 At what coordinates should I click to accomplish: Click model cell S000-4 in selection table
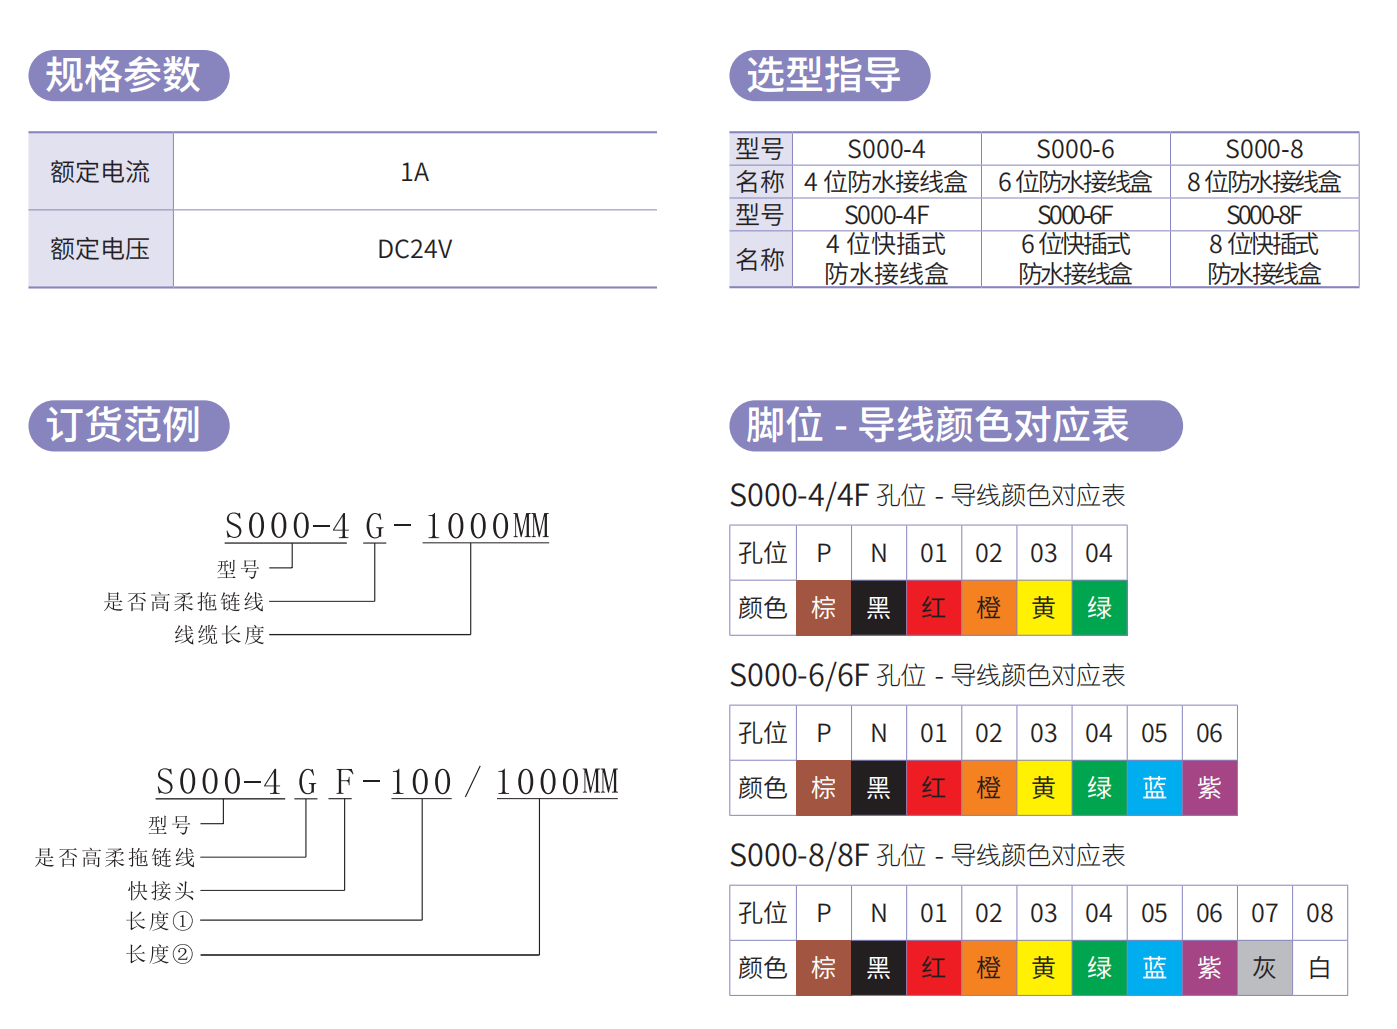887,149
